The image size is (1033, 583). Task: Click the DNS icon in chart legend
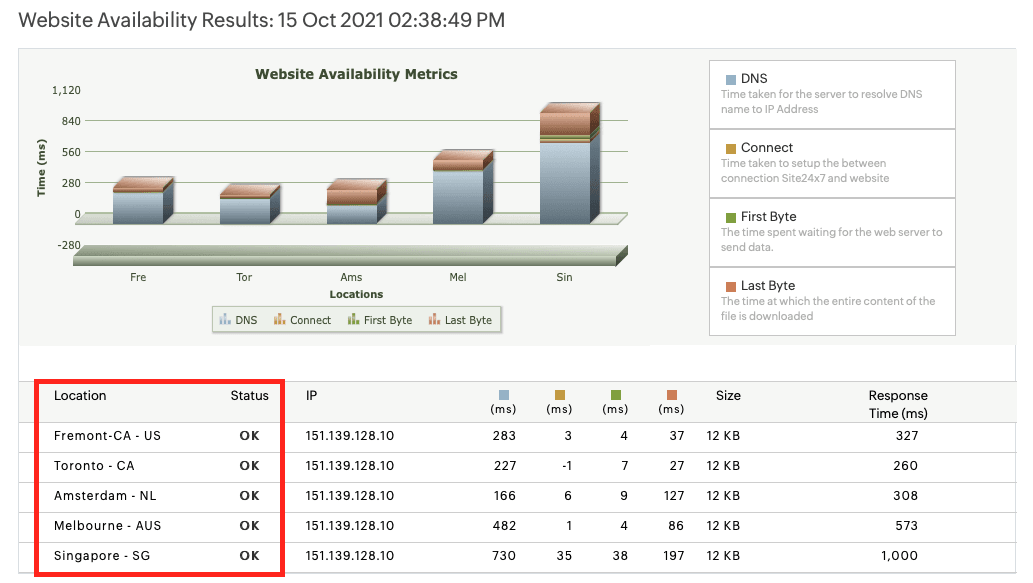point(225,320)
